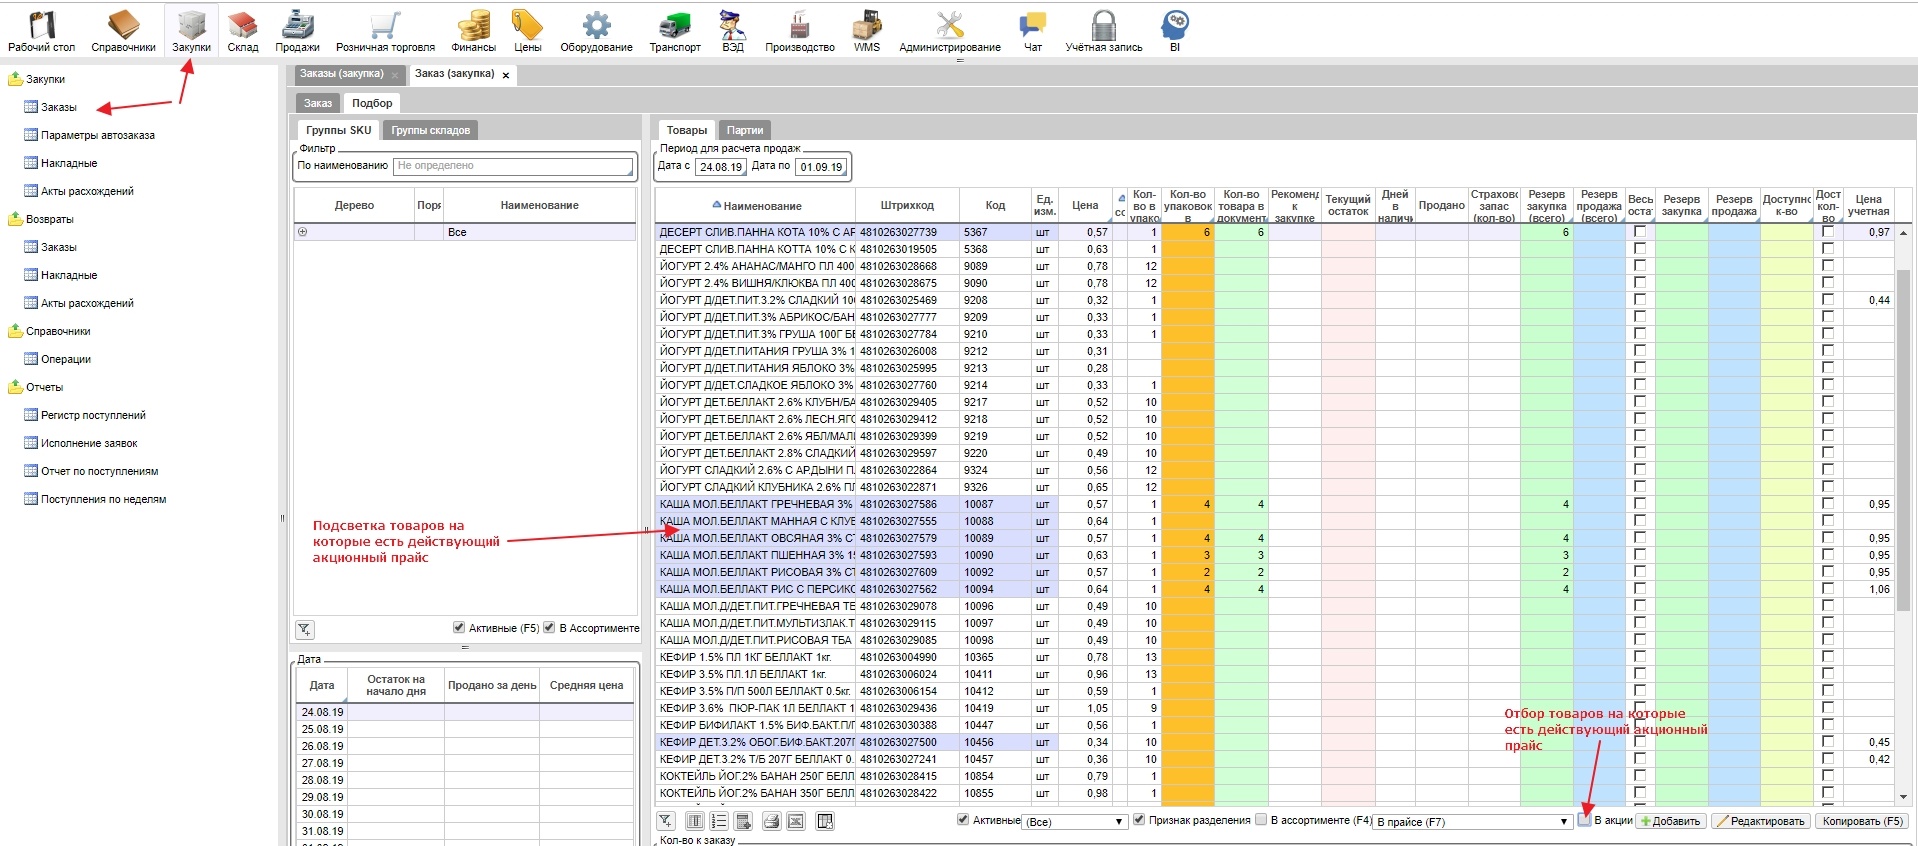
Task: Click the print icon below the goods table
Action: (771, 821)
